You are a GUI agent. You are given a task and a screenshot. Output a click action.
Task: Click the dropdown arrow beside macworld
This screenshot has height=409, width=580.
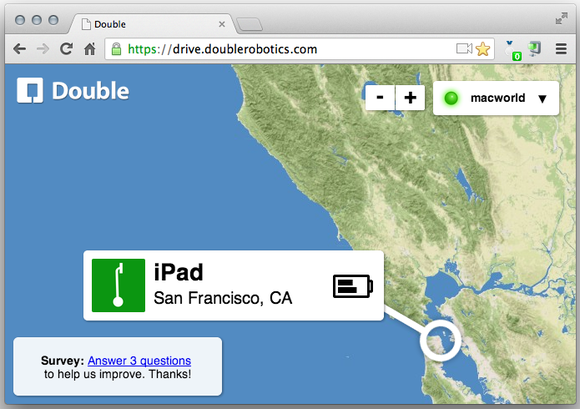(x=542, y=99)
